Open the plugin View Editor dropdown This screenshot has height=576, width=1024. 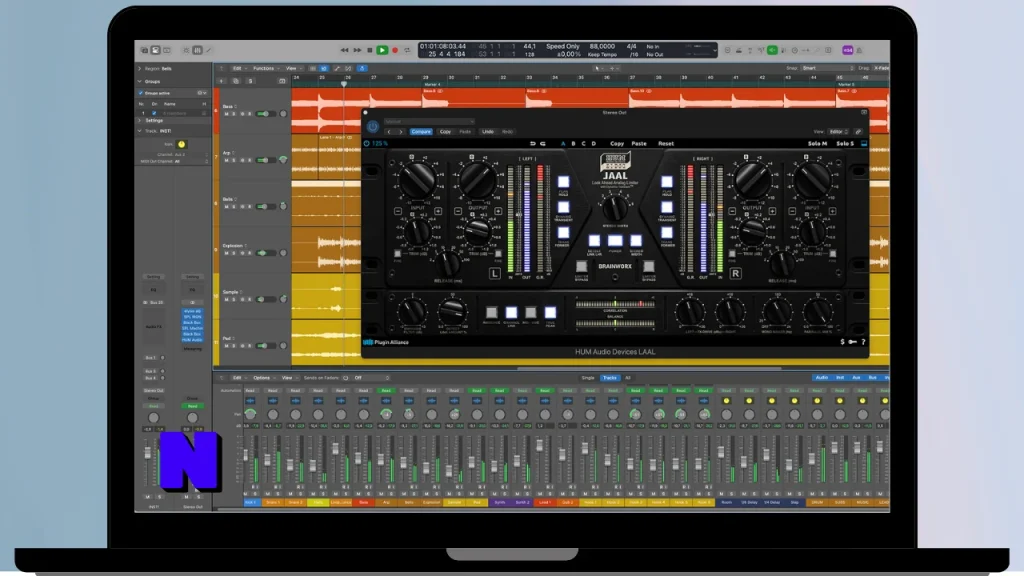click(839, 132)
